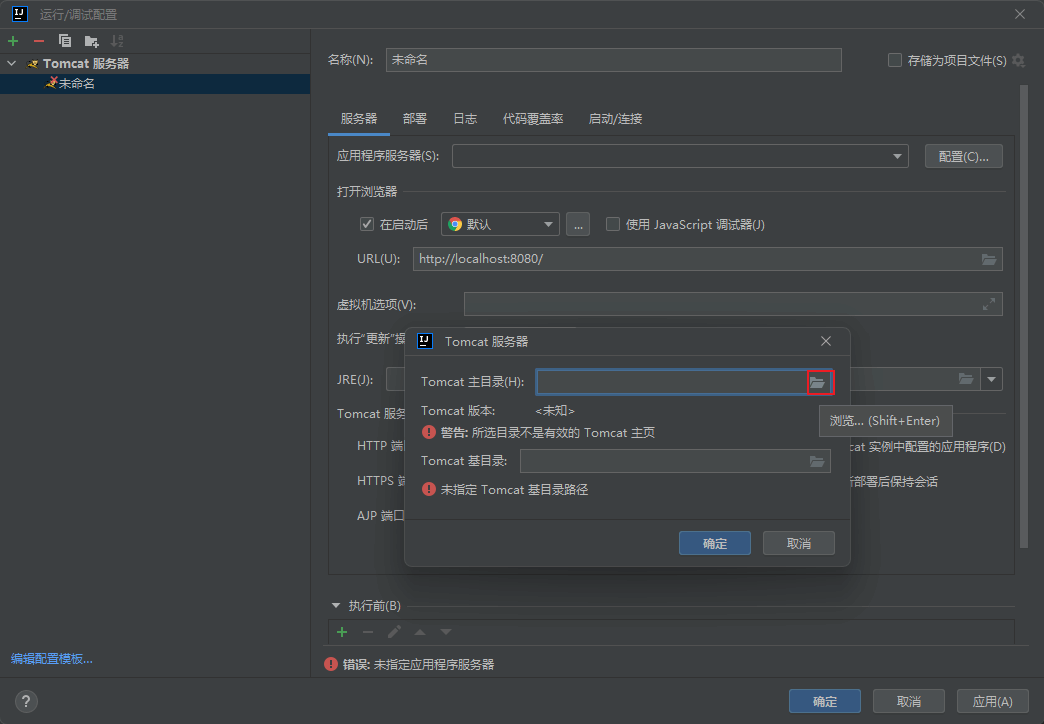
Task: Switch to the 代码覆盖率 tab
Action: (533, 119)
